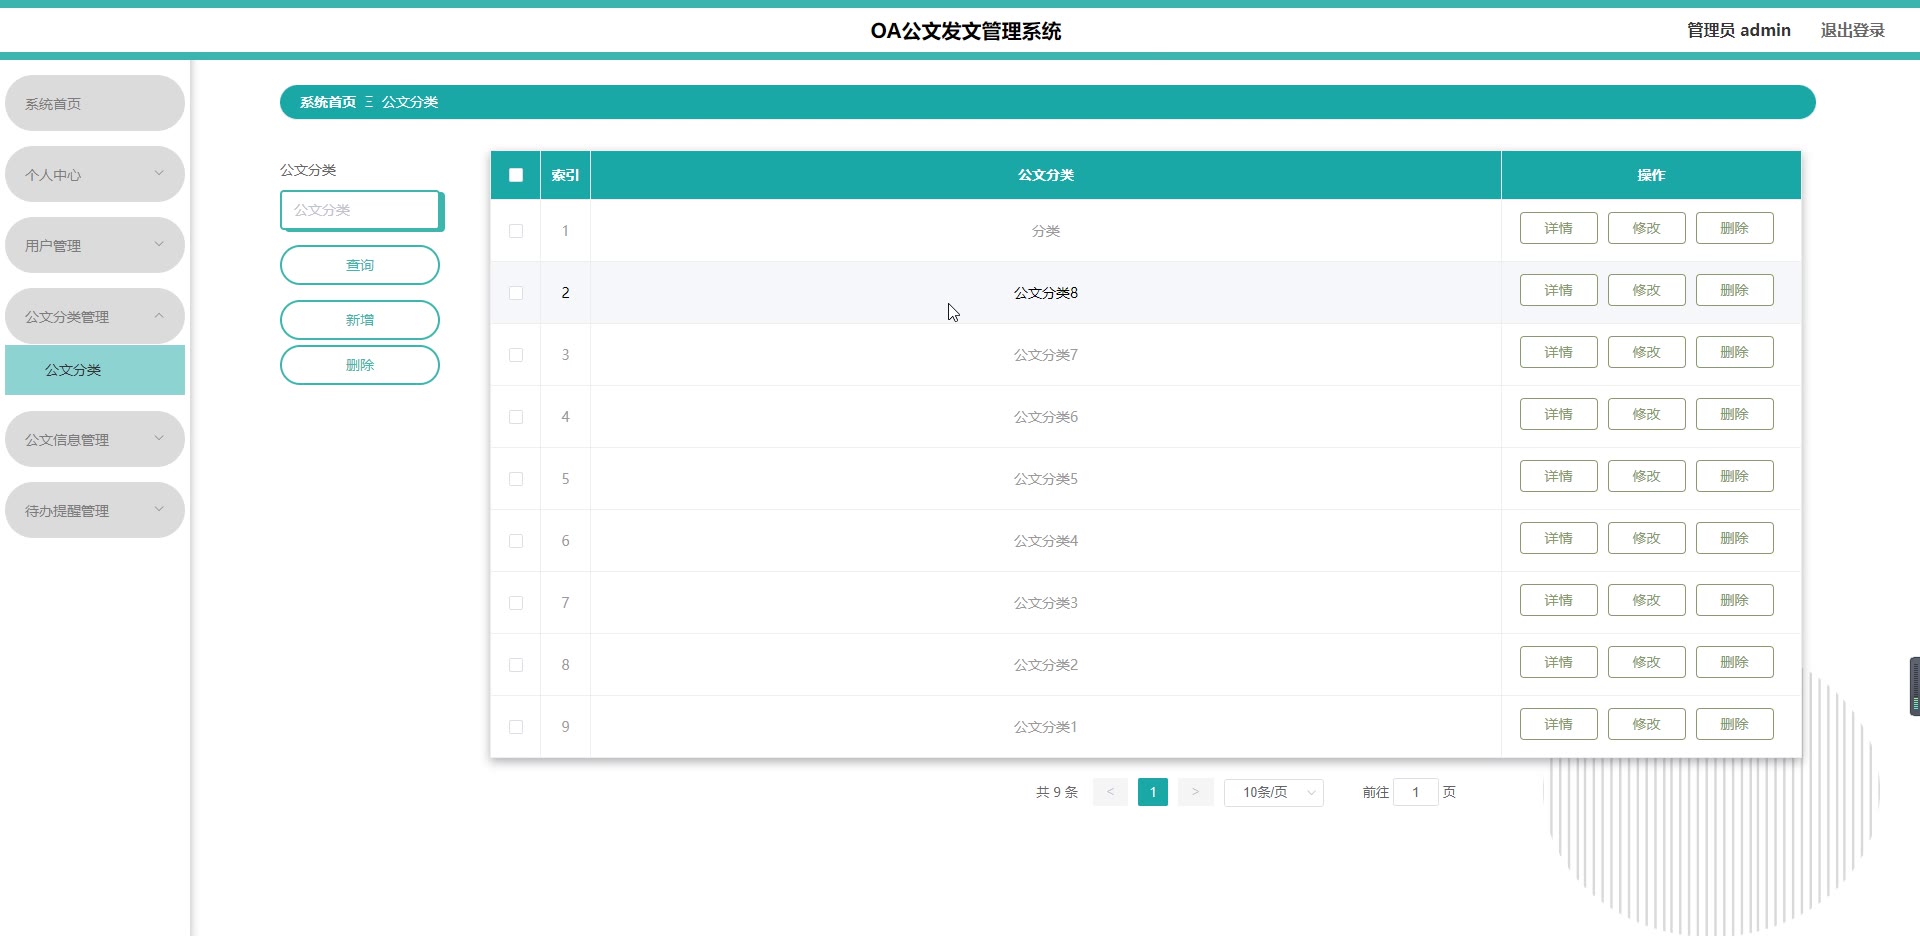The width and height of the screenshot is (1920, 936).
Task: Click 删除 for the 分类 row
Action: [x=1735, y=228]
